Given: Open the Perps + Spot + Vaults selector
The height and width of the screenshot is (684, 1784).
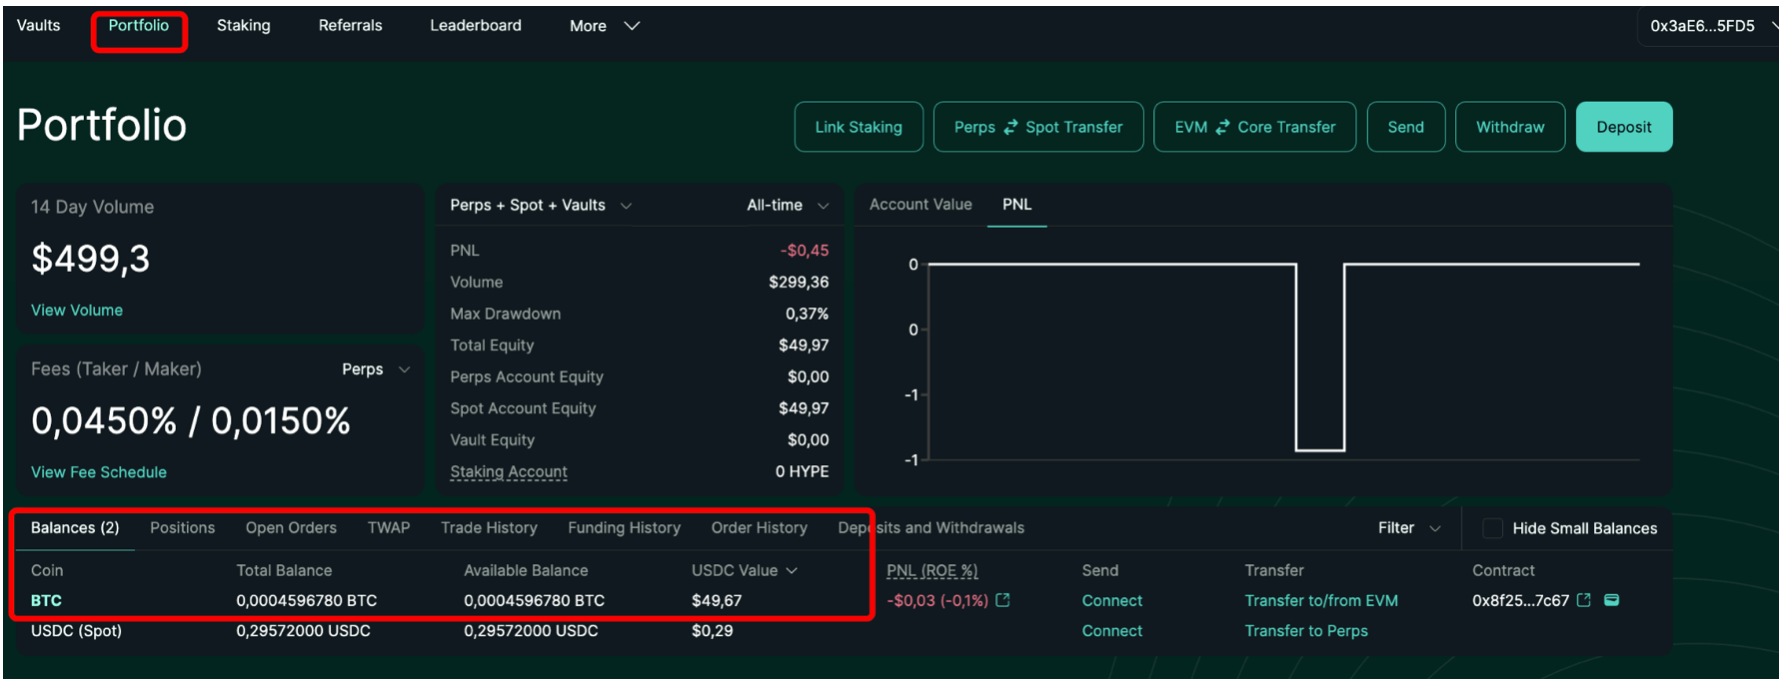Looking at the screenshot, I should pos(540,205).
